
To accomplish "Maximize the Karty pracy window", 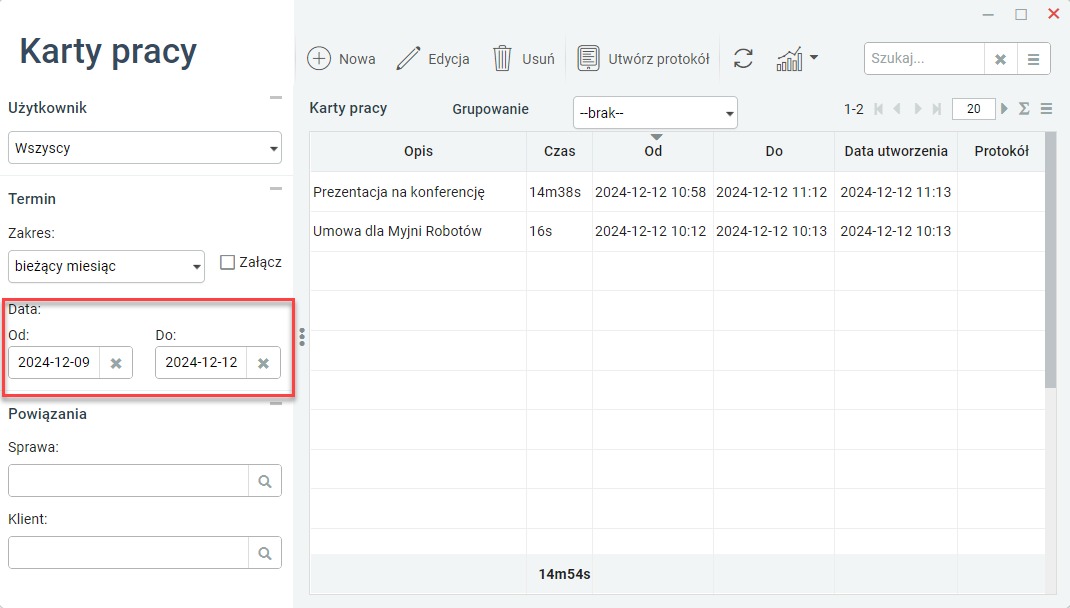I will (x=1021, y=14).
